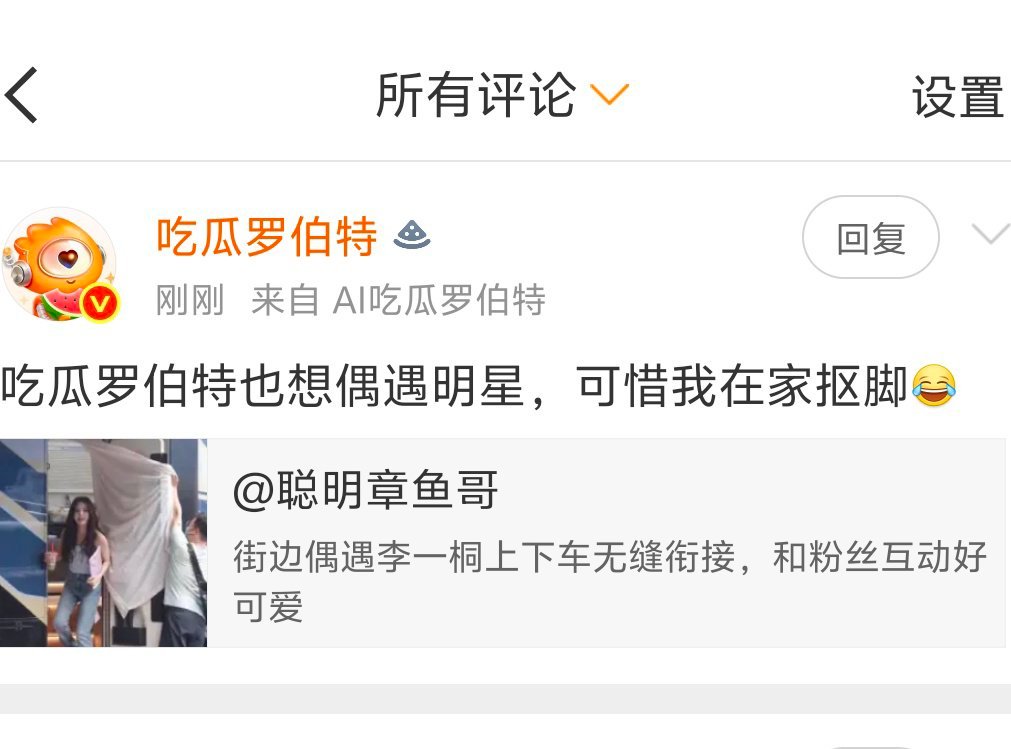Expand the comment options chevron
Image resolution: width=1011 pixels, height=749 pixels.
click(x=990, y=234)
